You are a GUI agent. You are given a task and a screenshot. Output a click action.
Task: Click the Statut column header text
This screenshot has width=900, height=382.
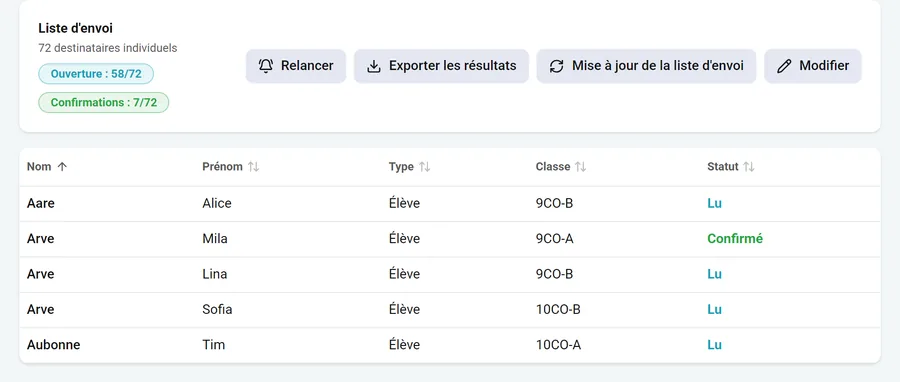723,167
